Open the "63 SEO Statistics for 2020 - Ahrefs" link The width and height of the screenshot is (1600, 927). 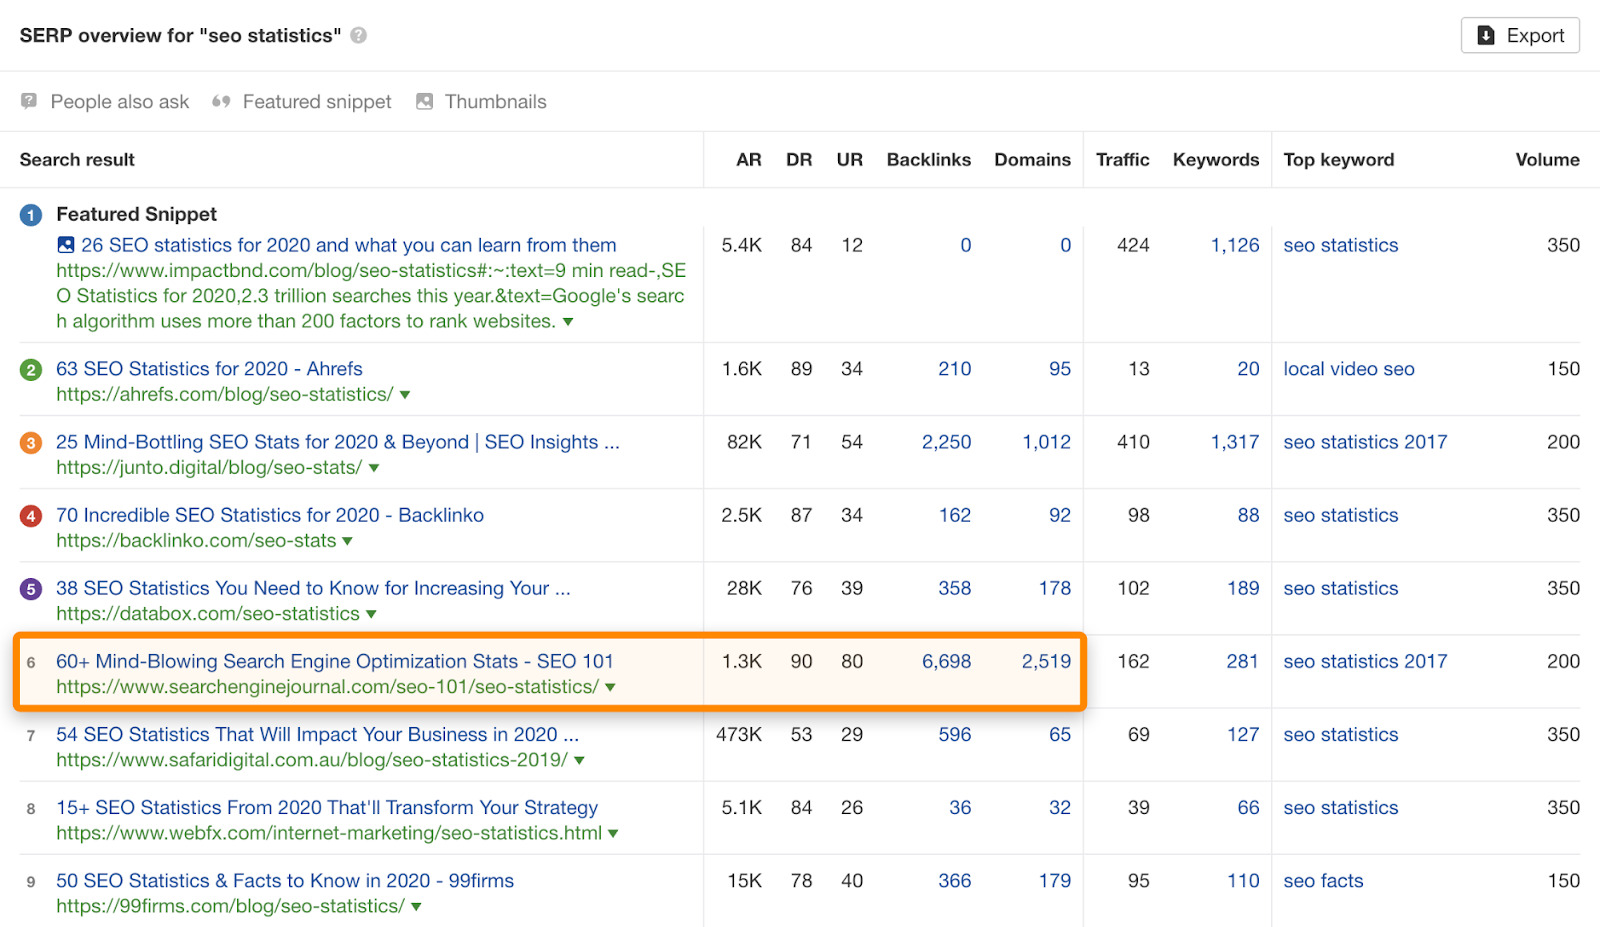pyautogui.click(x=210, y=368)
